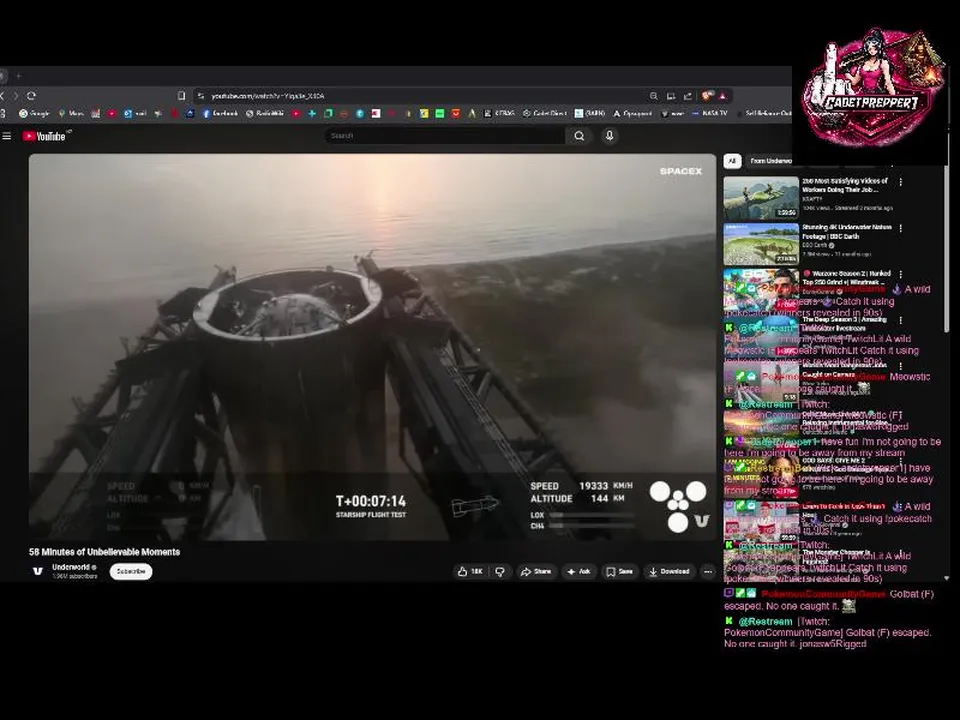Viewport: 960px width, 720px height.
Task: Open options for Warzone Season 2 Ranked video
Action: [901, 274]
